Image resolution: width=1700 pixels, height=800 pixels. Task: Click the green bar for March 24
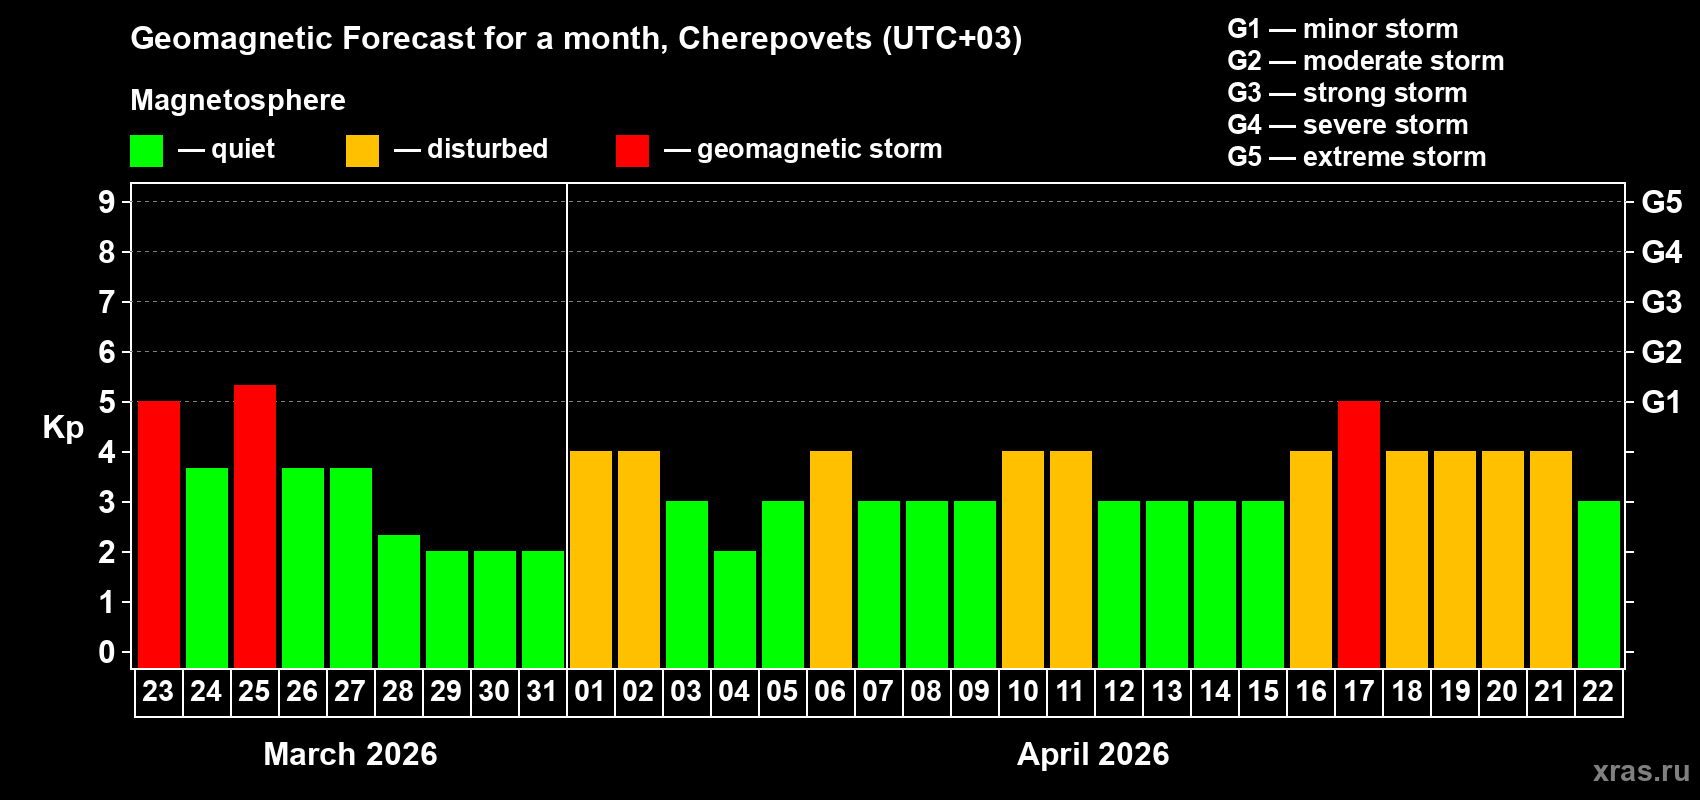[207, 568]
